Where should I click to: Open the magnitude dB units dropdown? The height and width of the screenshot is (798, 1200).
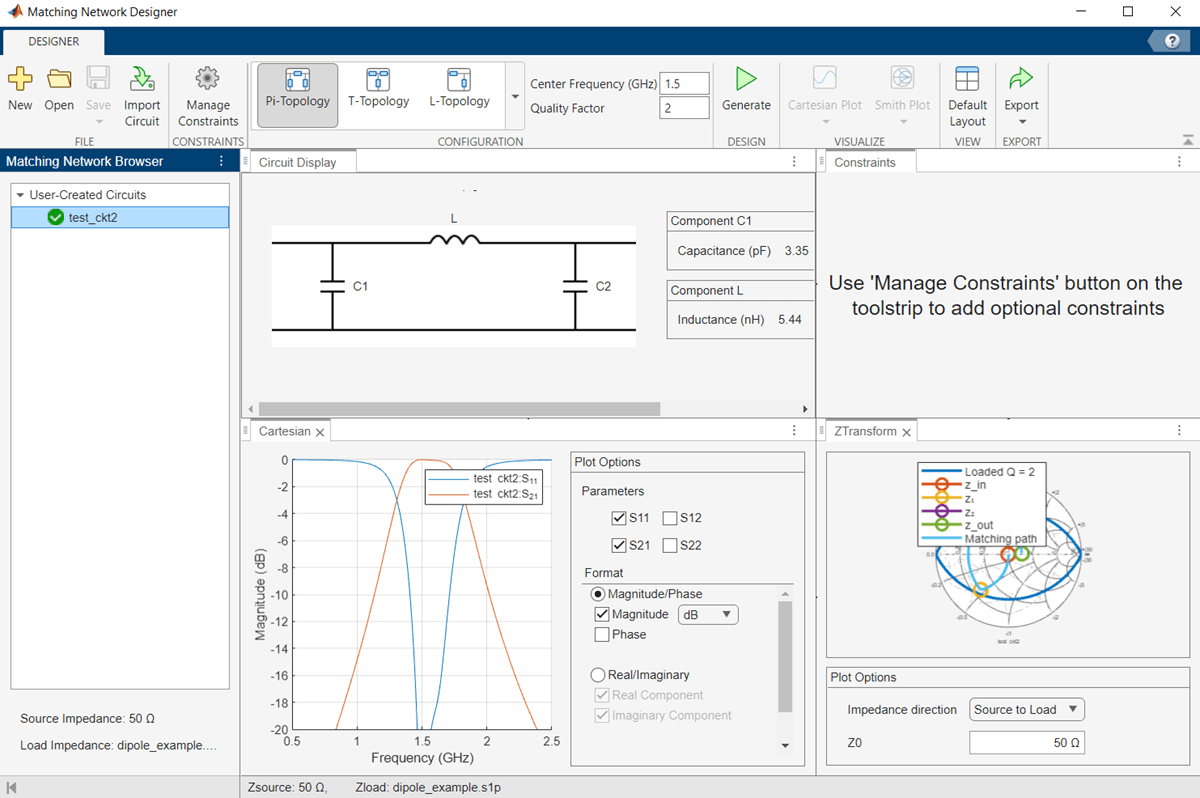(708, 615)
